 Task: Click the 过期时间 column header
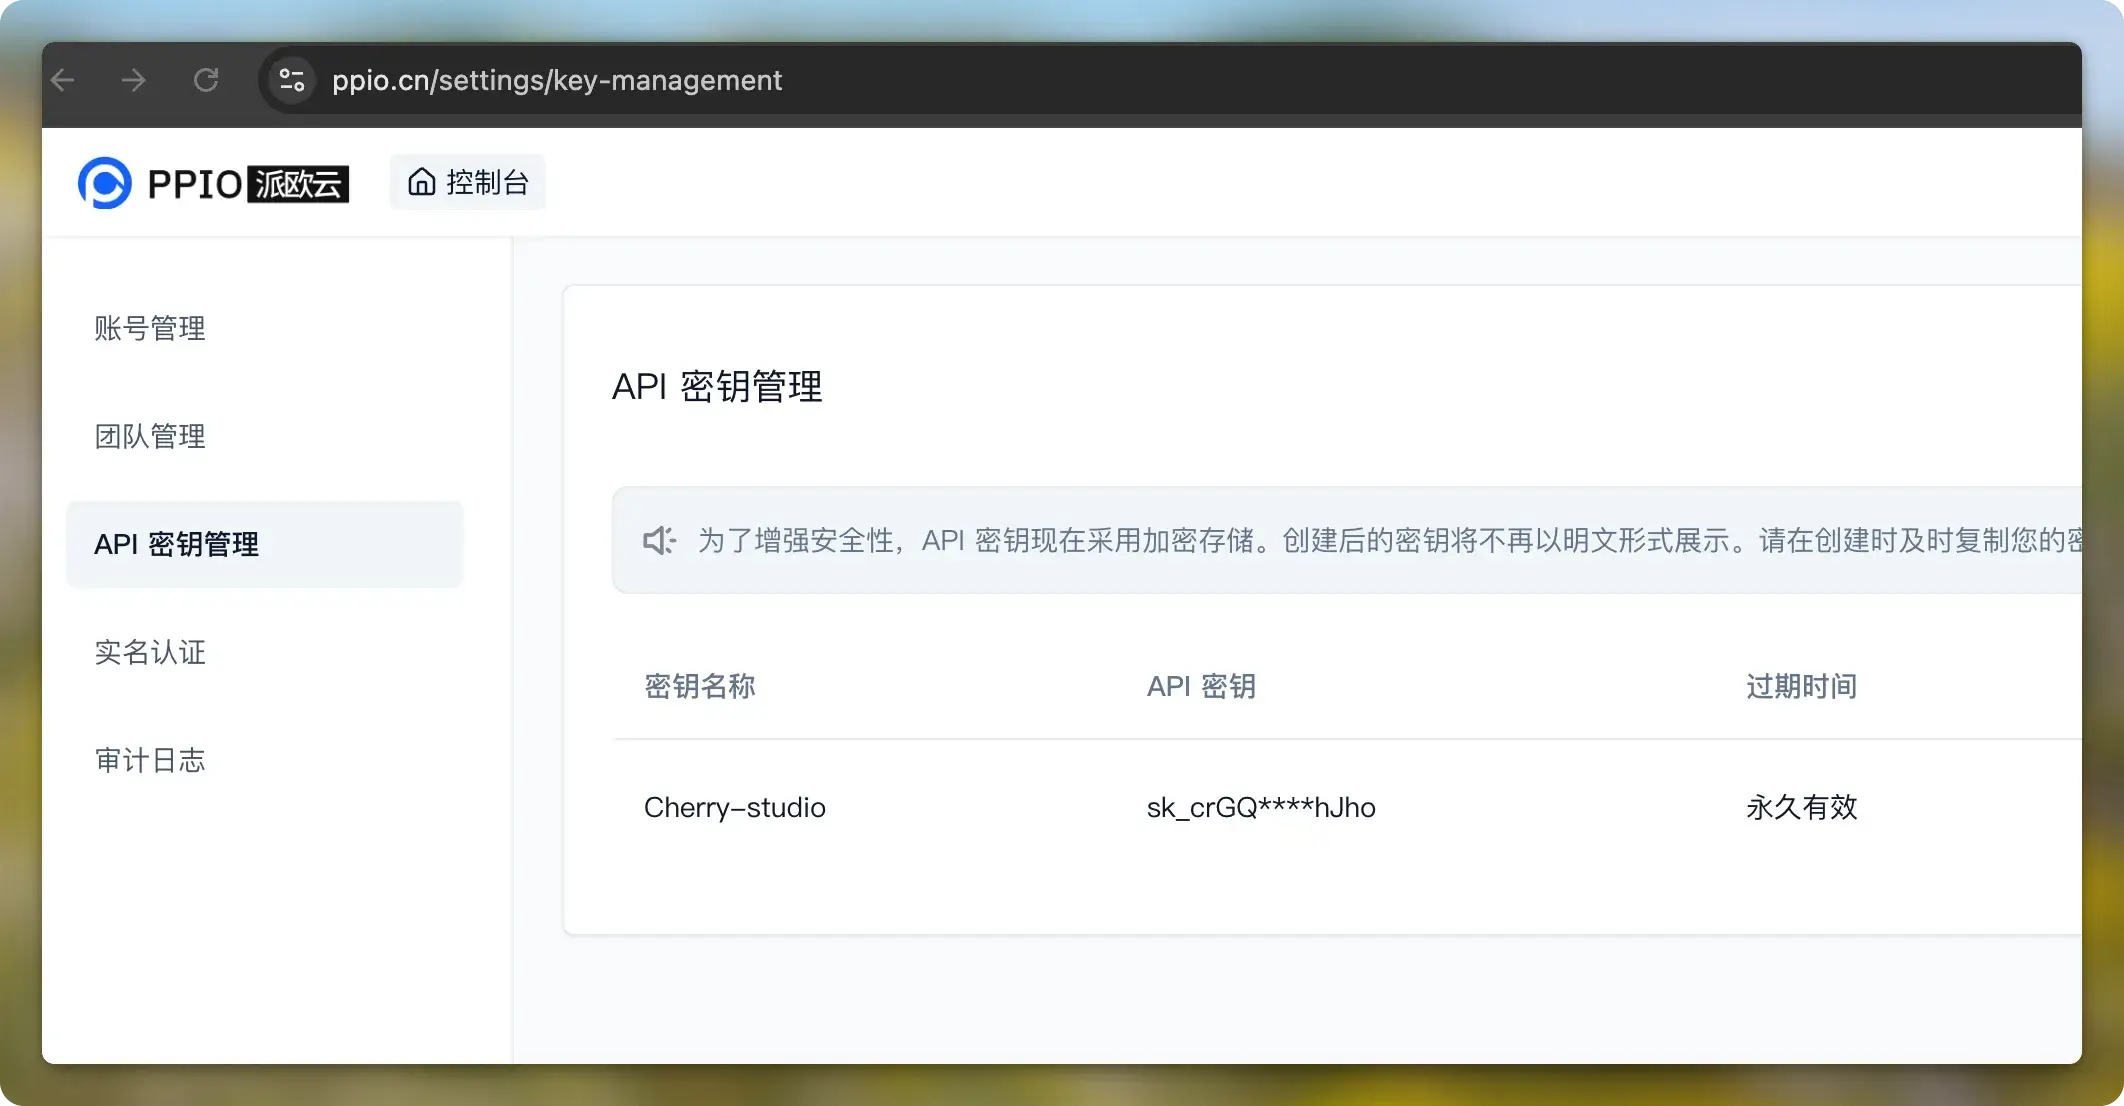[1801, 687]
